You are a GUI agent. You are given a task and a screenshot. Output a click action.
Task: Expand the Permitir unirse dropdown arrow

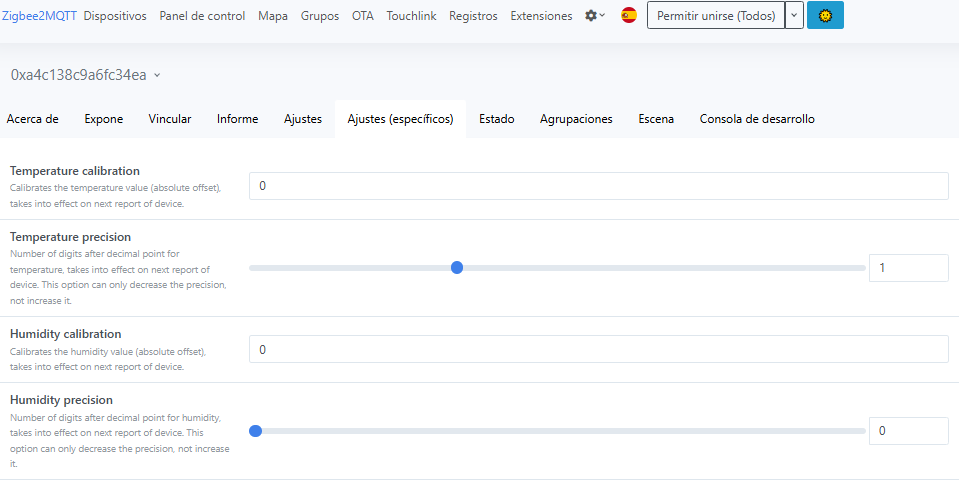(794, 16)
